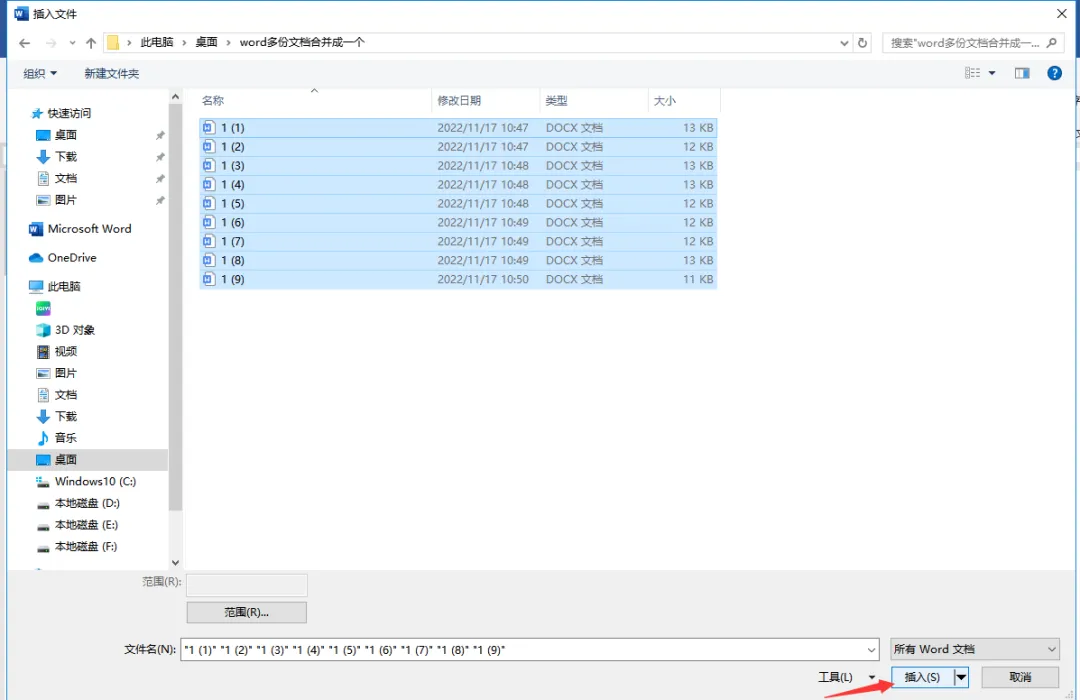Open 视频 folder
This screenshot has width=1080, height=700.
[x=65, y=351]
